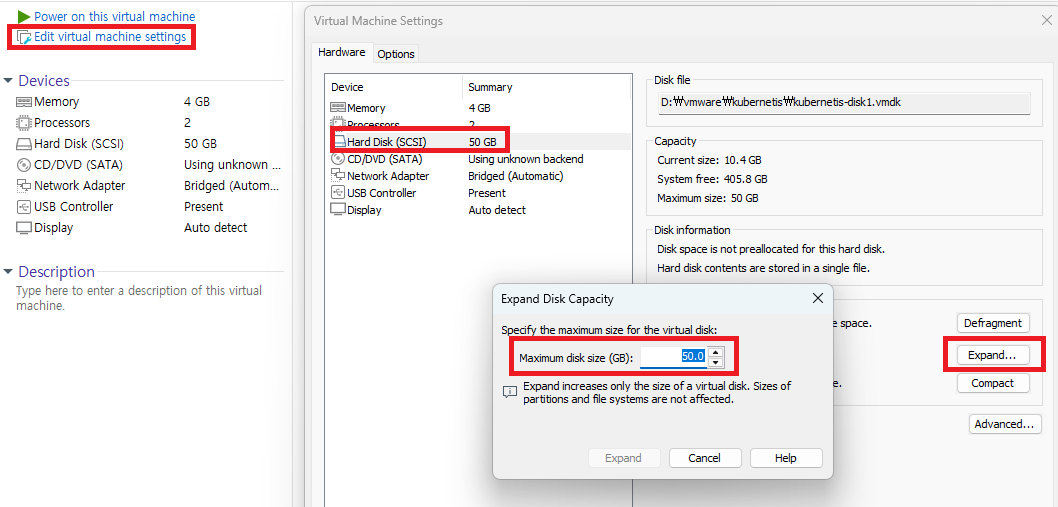Click Cancel in Expand Disk Capacity dialog
The width and height of the screenshot is (1058, 507).
click(704, 458)
